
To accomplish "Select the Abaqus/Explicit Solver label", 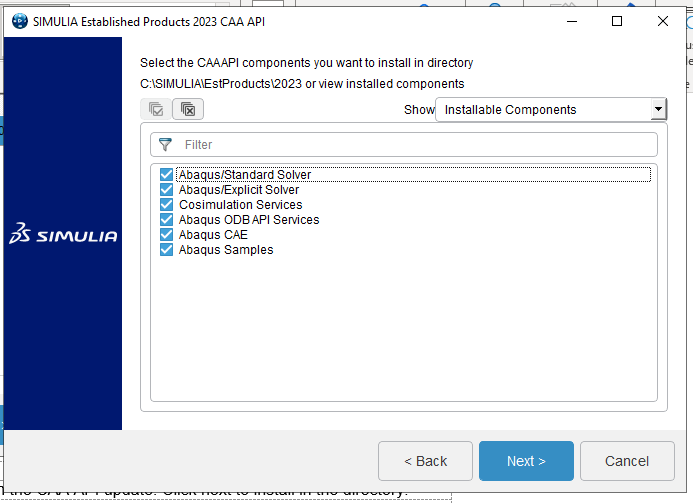I will [x=239, y=190].
